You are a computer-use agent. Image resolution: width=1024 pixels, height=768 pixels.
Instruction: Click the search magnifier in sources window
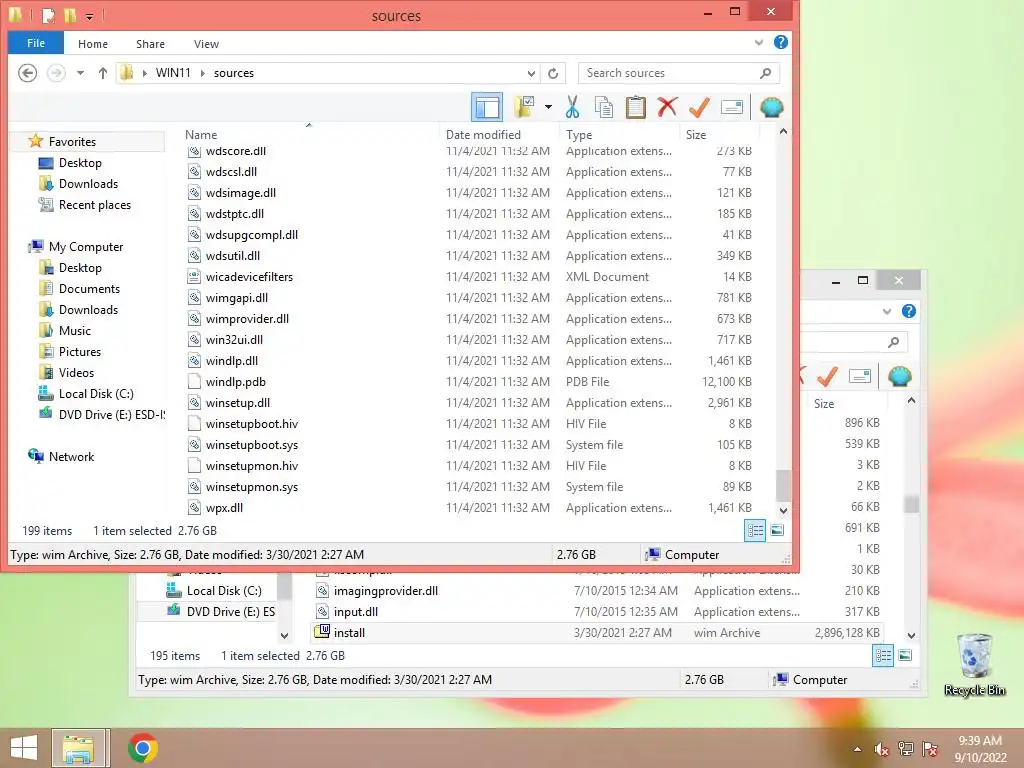click(x=765, y=73)
